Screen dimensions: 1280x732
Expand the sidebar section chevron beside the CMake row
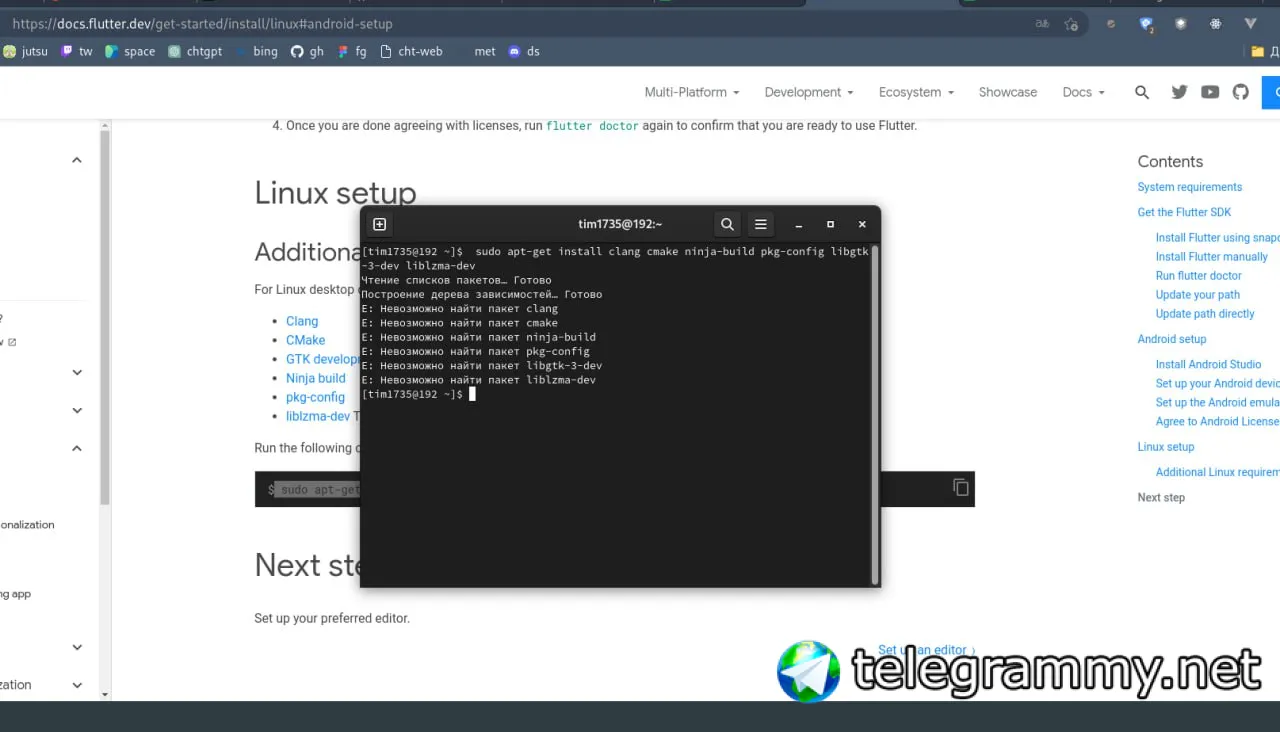click(x=77, y=373)
